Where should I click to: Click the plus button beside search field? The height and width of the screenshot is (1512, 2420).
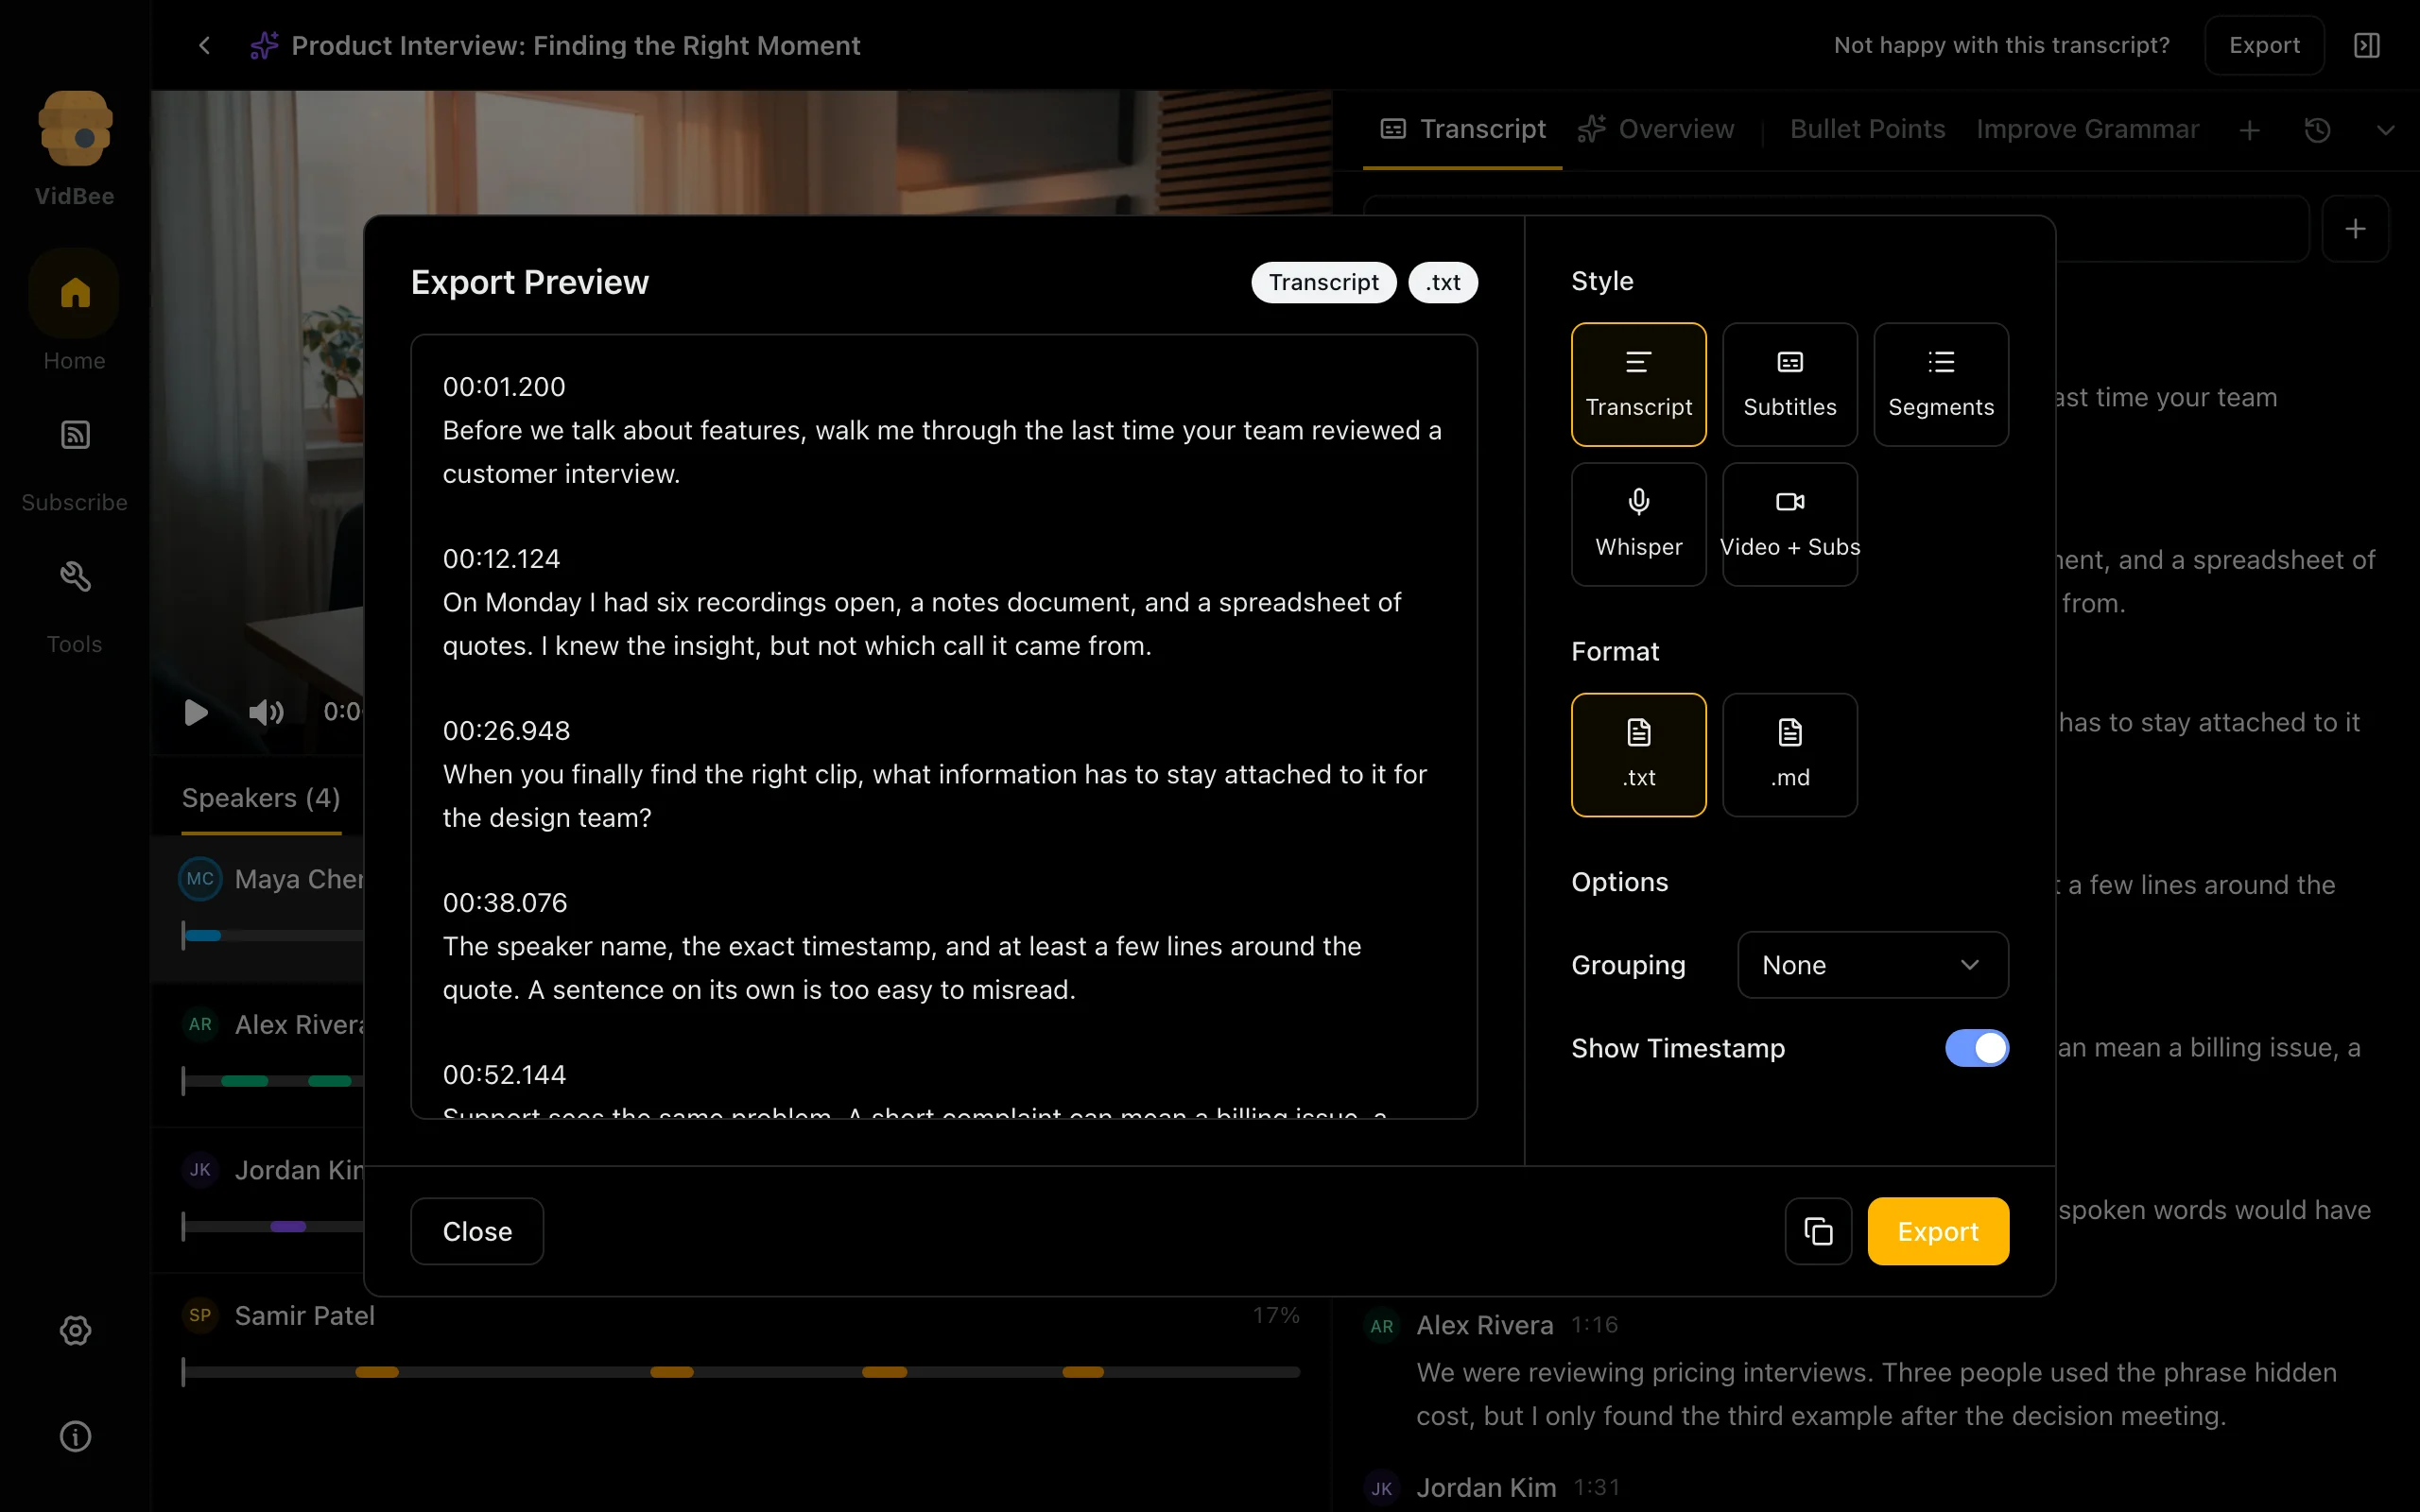(x=2355, y=229)
